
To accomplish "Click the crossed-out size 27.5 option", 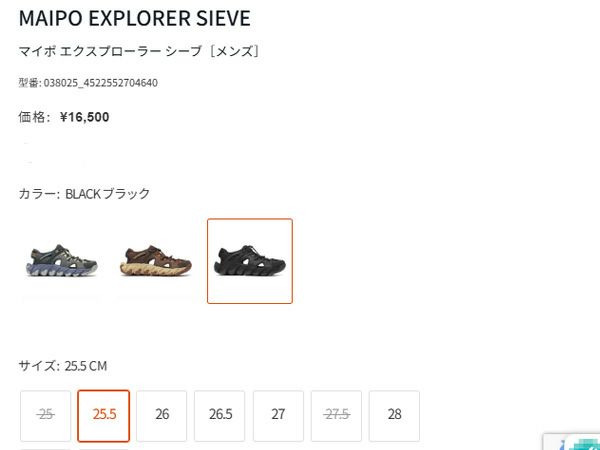I will (336, 415).
